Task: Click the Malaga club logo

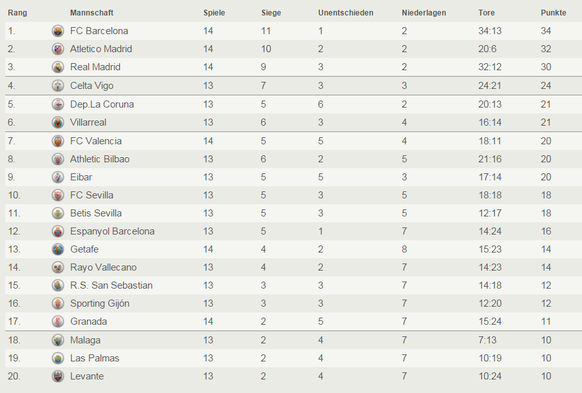Action: 58,340
